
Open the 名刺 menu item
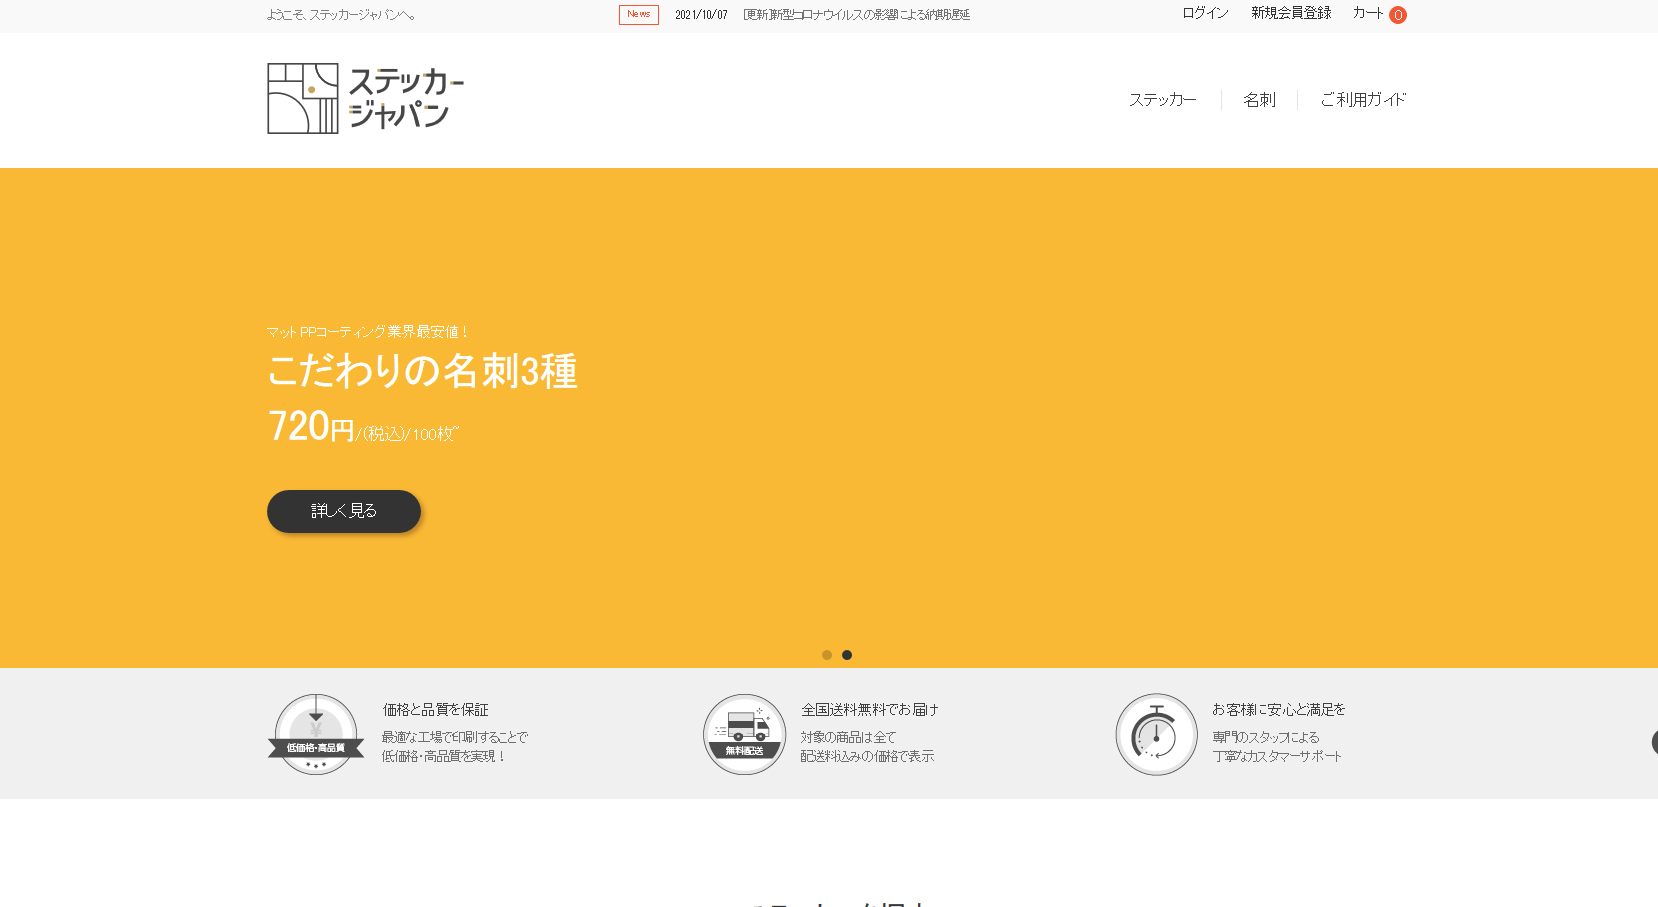point(1259,100)
